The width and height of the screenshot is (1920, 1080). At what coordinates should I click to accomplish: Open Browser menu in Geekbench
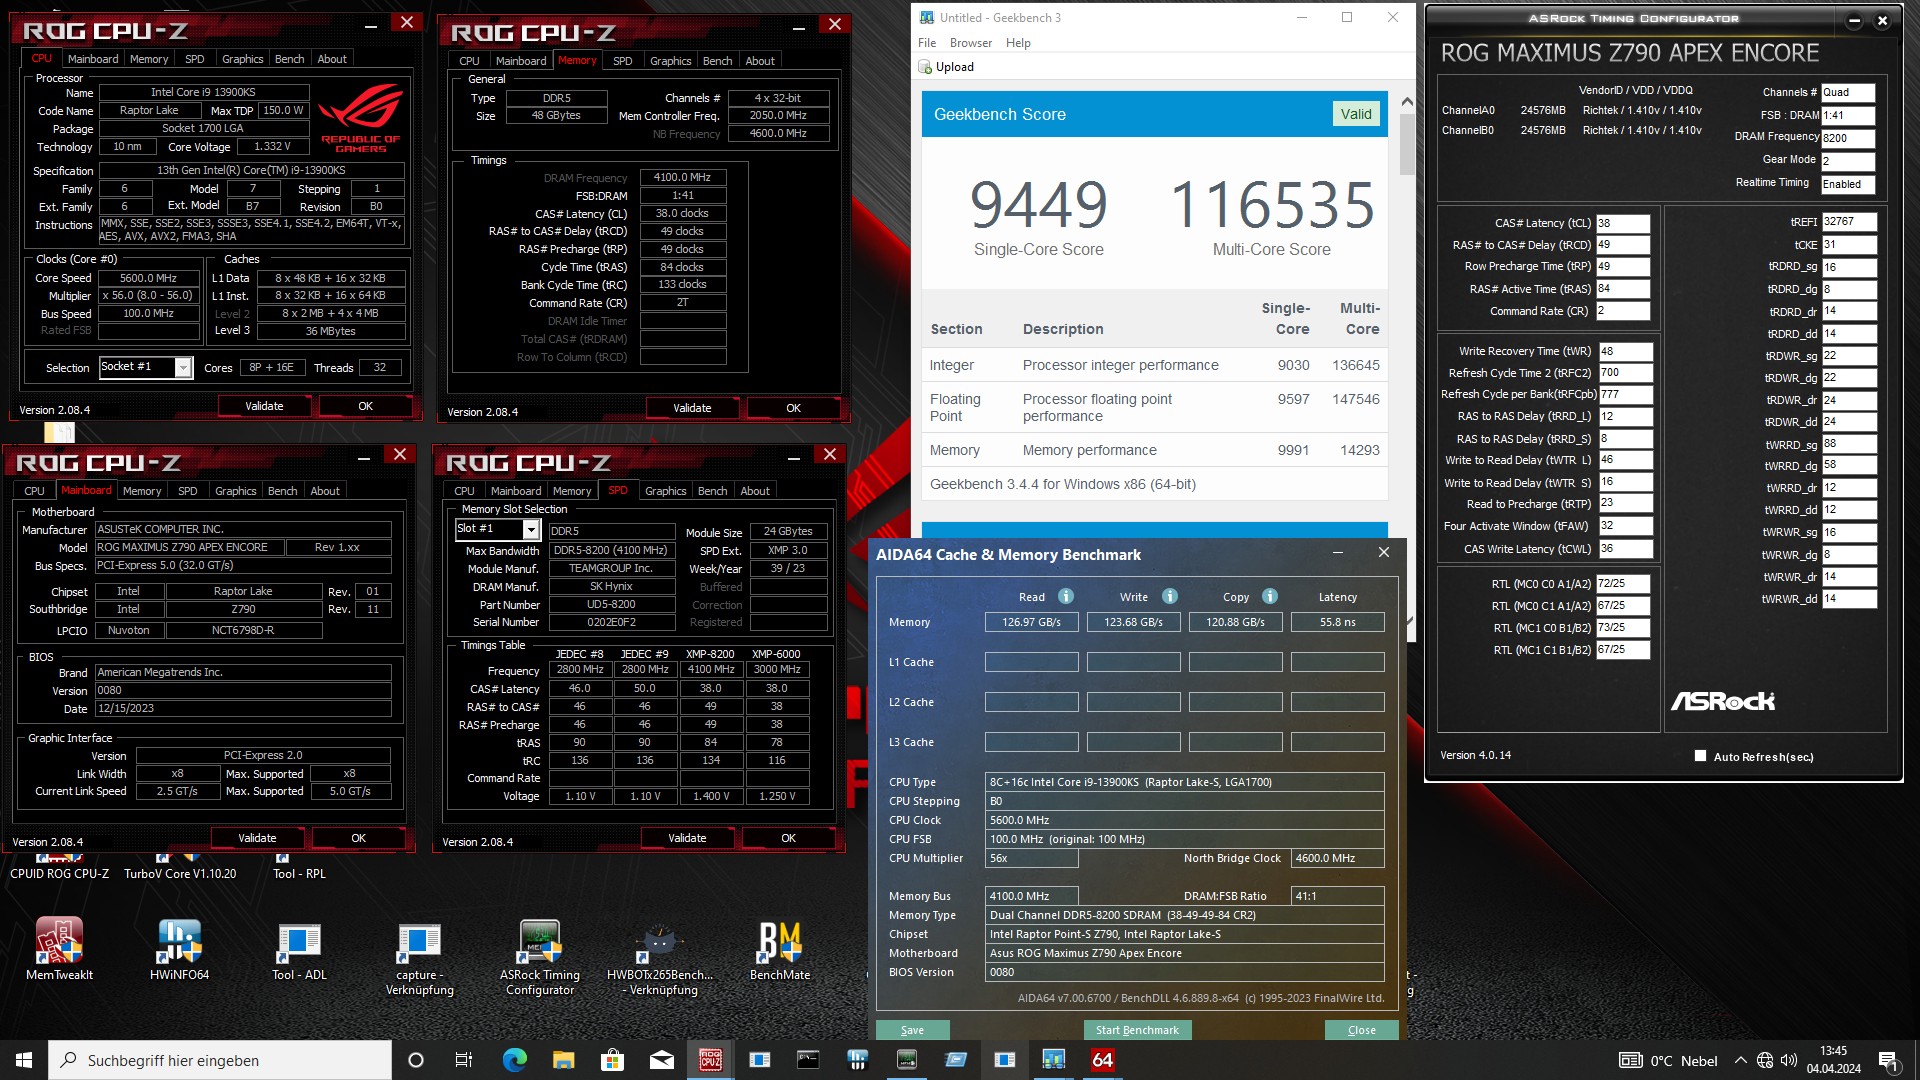point(971,43)
